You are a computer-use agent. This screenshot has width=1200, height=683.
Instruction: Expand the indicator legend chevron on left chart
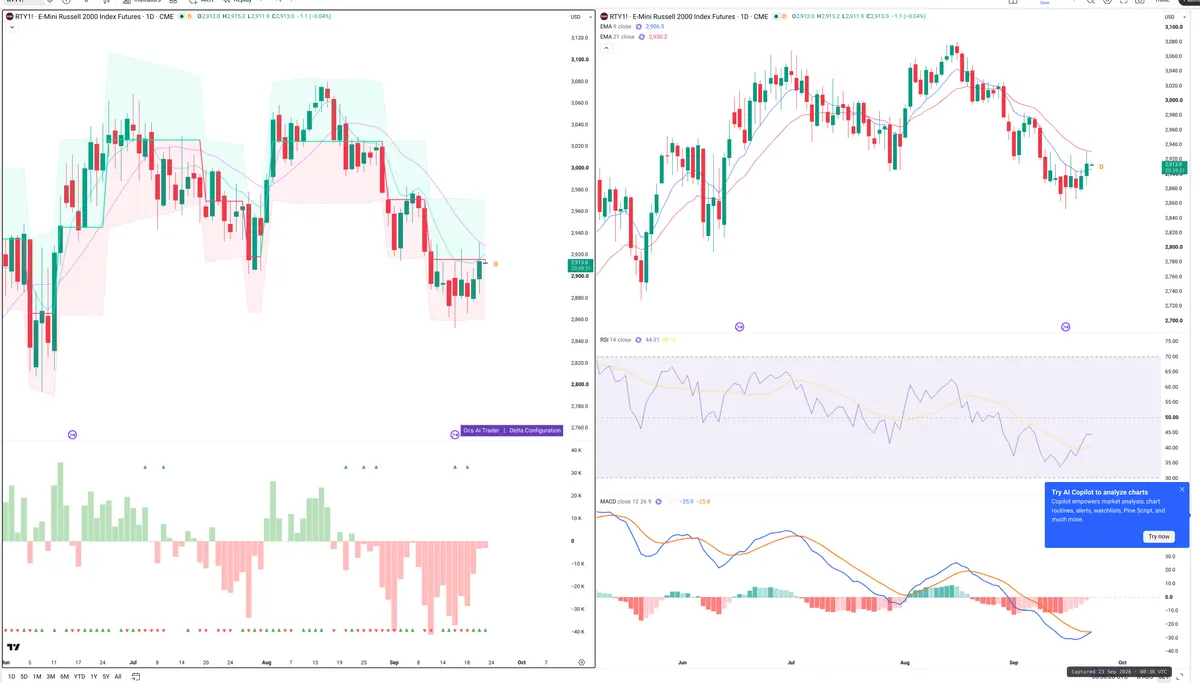click(11, 27)
